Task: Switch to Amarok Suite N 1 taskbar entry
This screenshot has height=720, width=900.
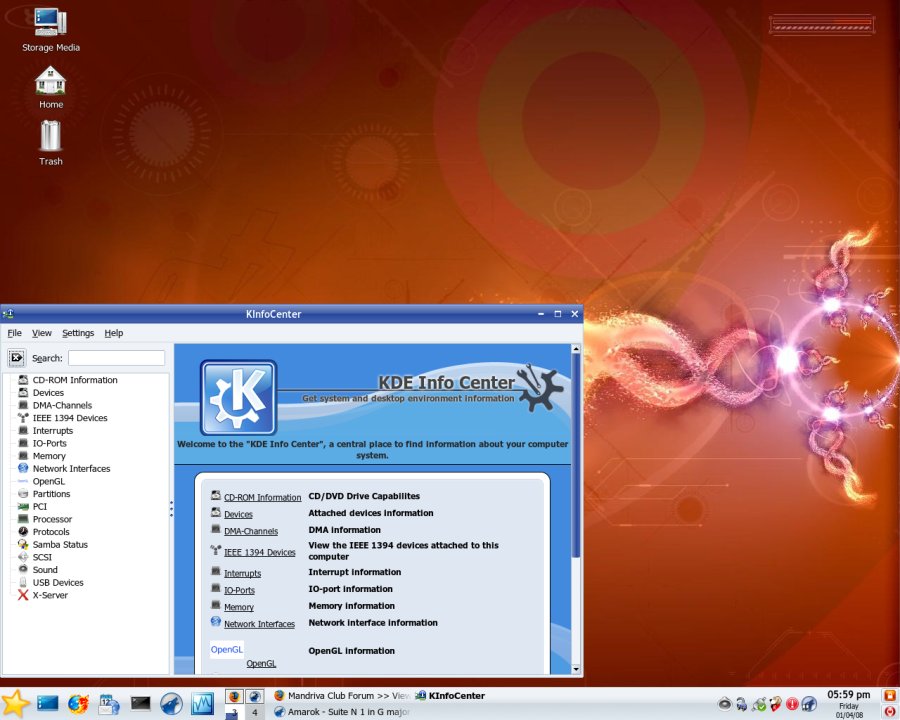Action: click(342, 712)
